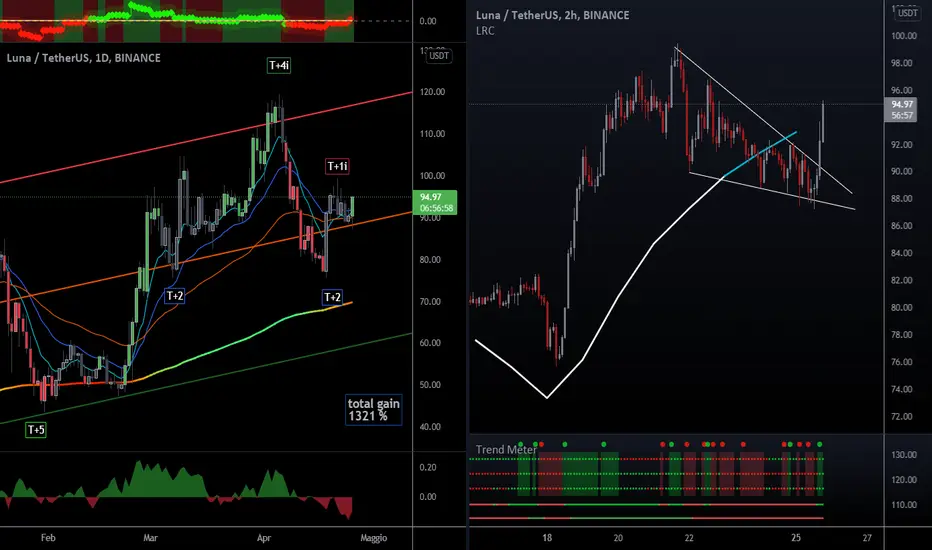The width and height of the screenshot is (932, 550).
Task: Click the LRC indicator label
Action: (485, 31)
